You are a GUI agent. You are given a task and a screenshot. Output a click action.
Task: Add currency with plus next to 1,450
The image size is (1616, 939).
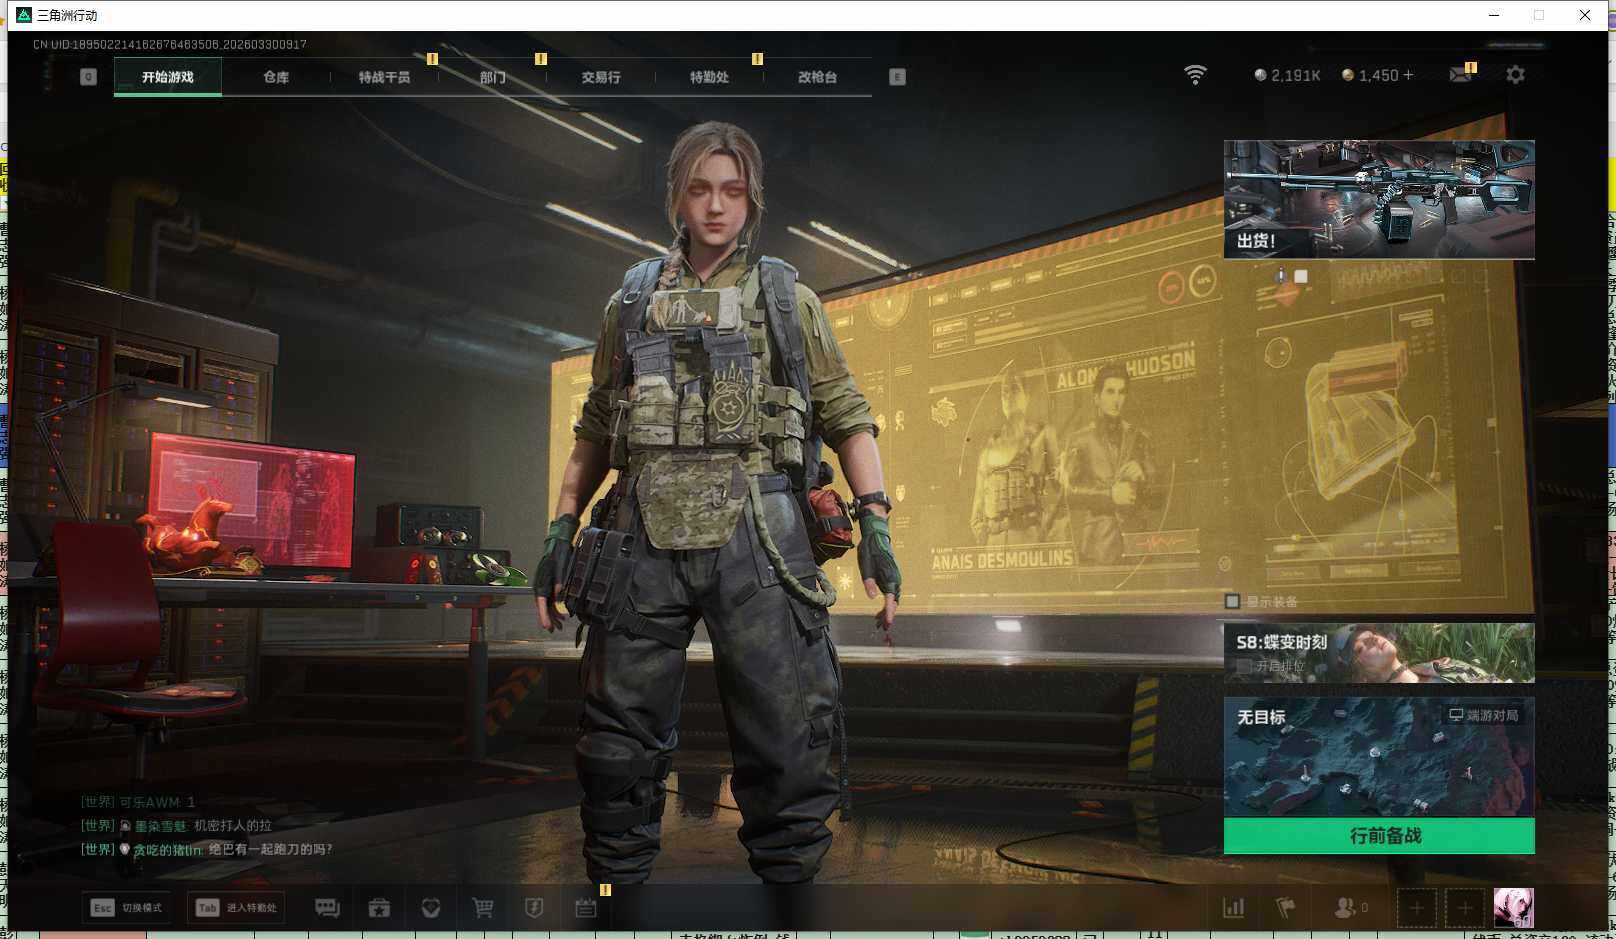pos(1409,75)
